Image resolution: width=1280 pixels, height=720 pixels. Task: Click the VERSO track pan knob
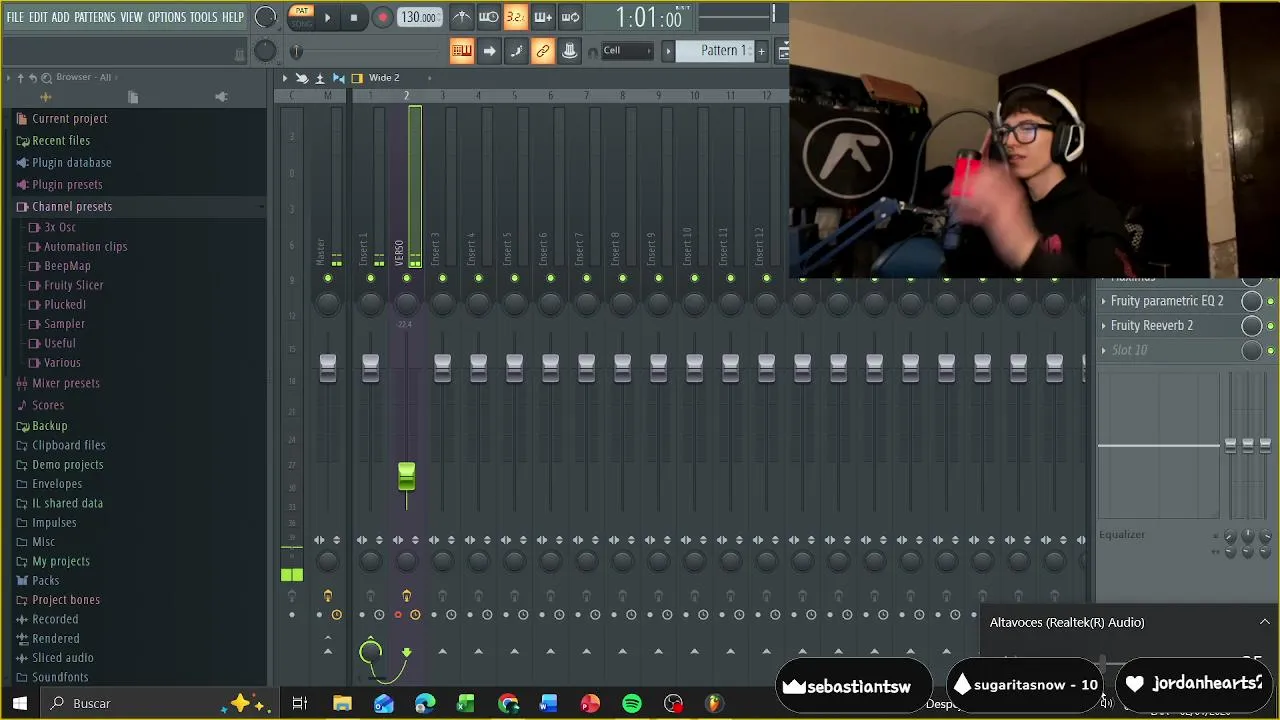pos(406,304)
